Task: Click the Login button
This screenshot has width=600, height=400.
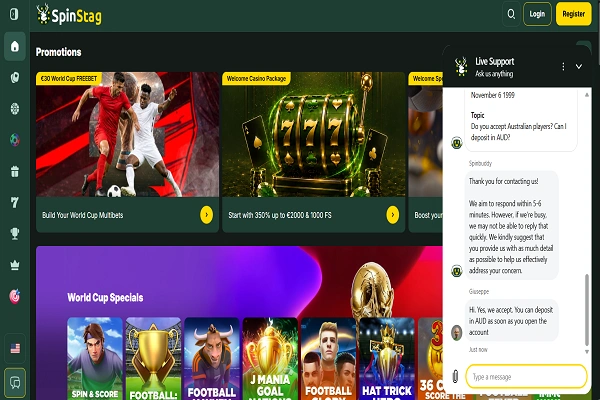Action: 537,14
